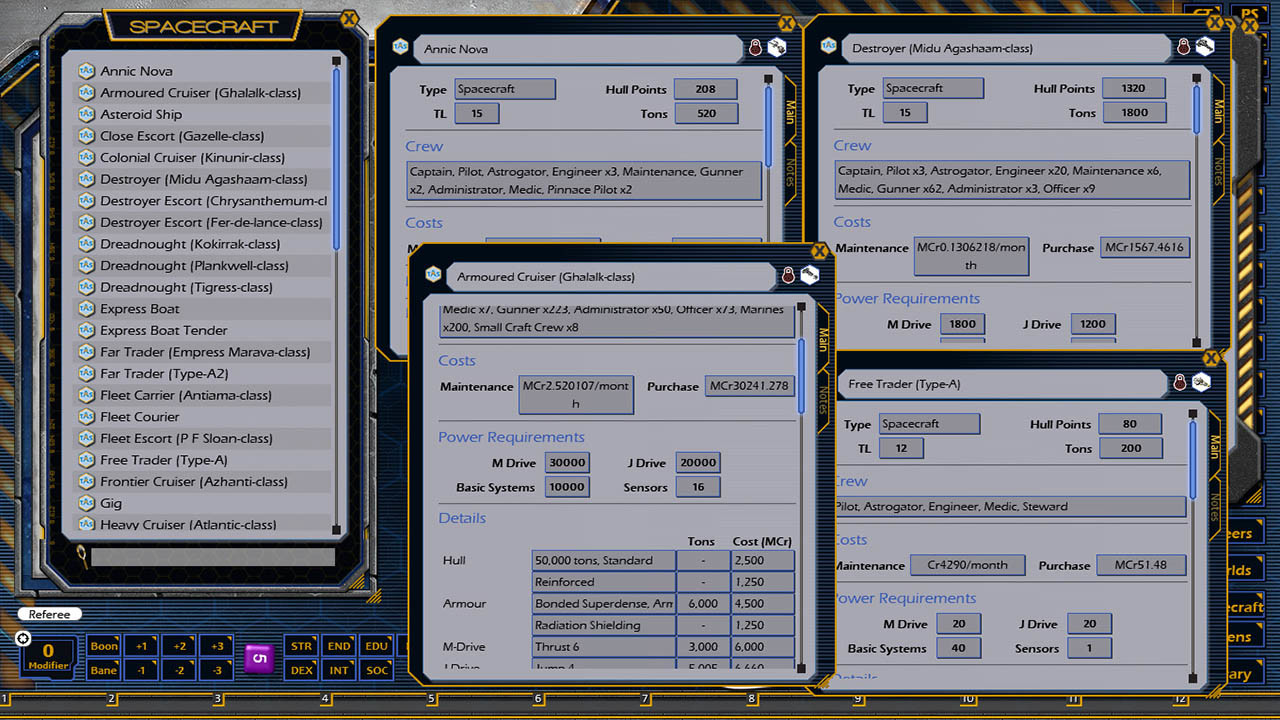Click the spacecraft icon beside the Free Trader title

coord(1203,382)
